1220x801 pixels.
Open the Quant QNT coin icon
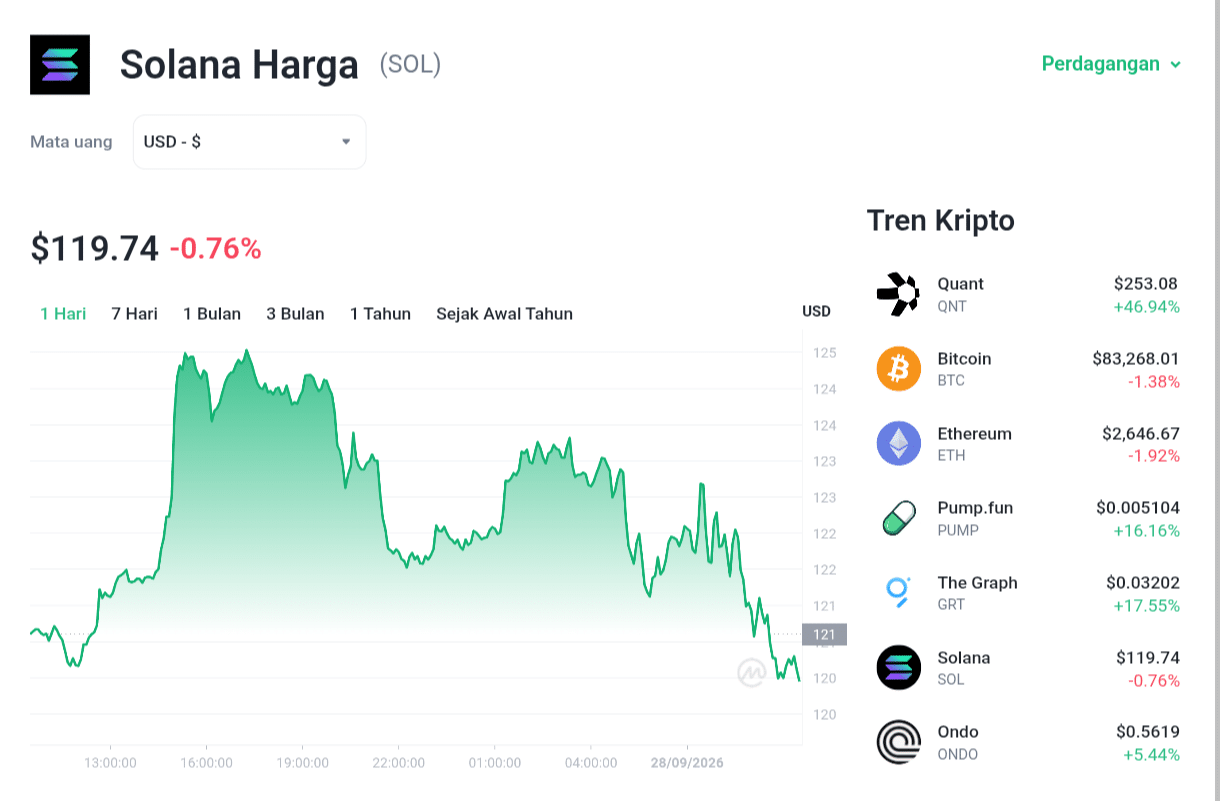click(898, 294)
